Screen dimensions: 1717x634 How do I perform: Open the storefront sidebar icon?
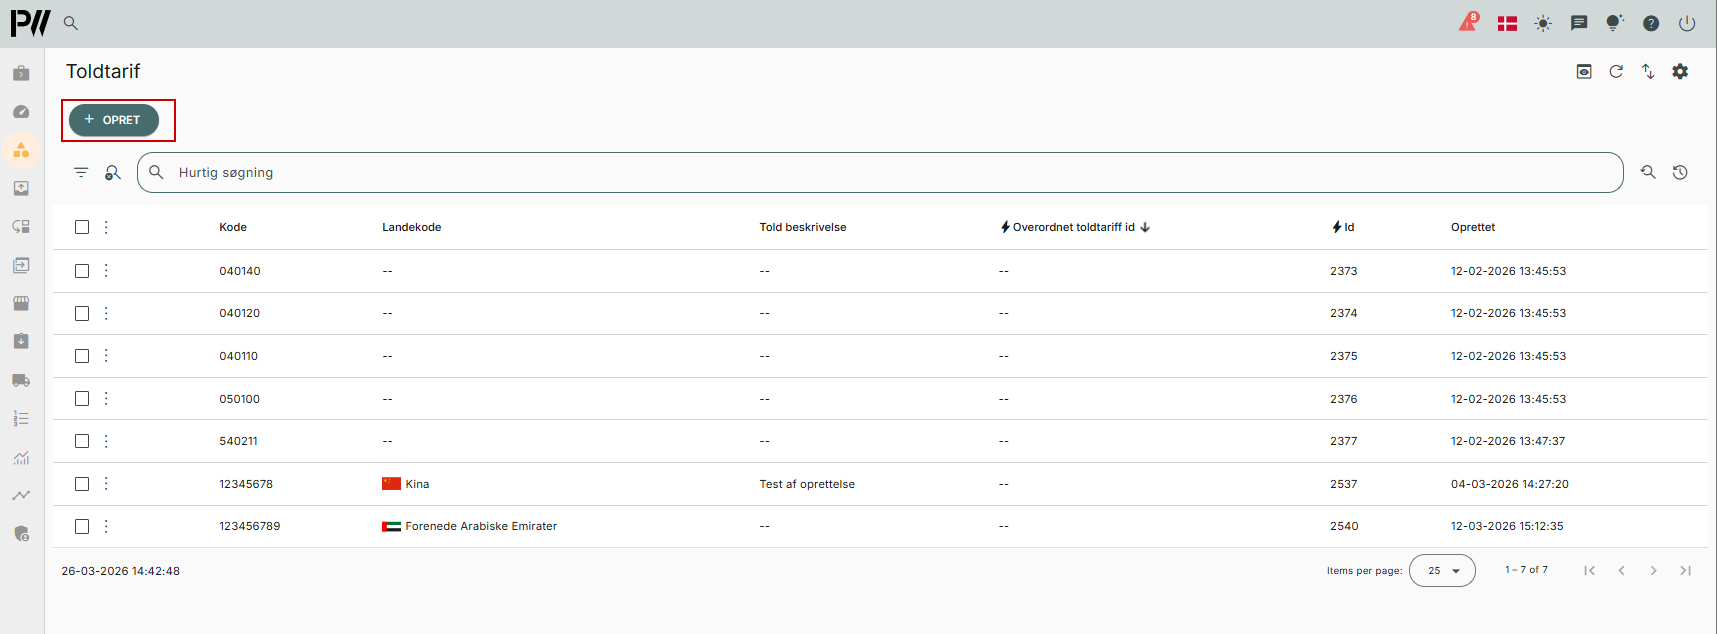point(21,303)
